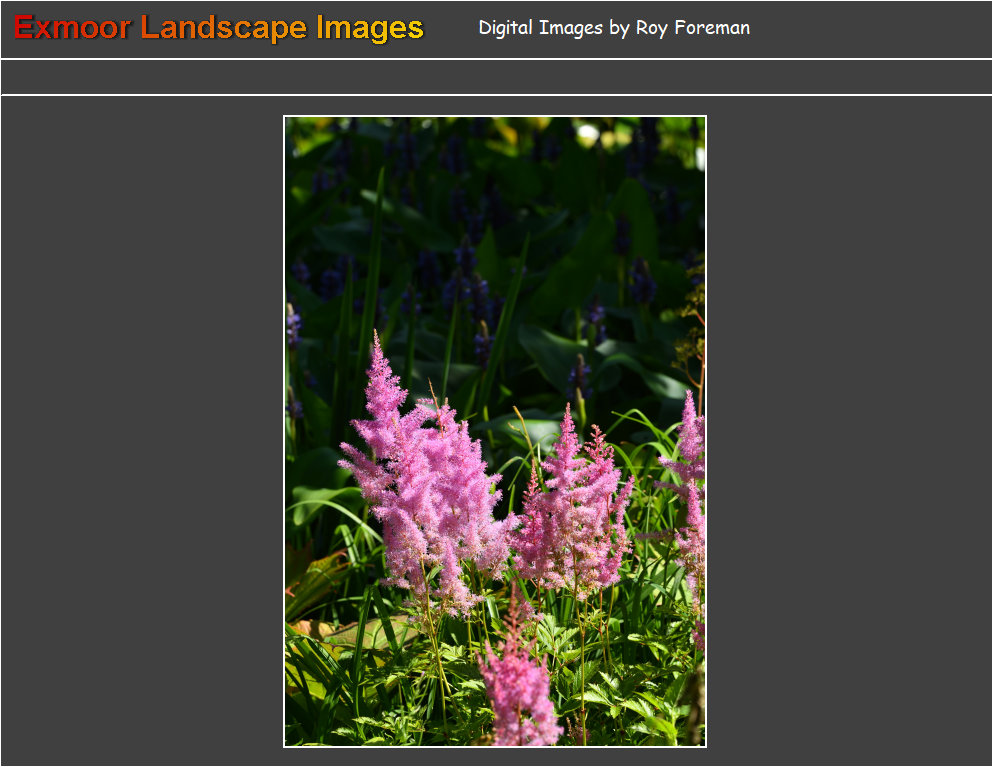Click the word 'Exmoor' in the heading
The width and height of the screenshot is (993, 767).
click(72, 28)
